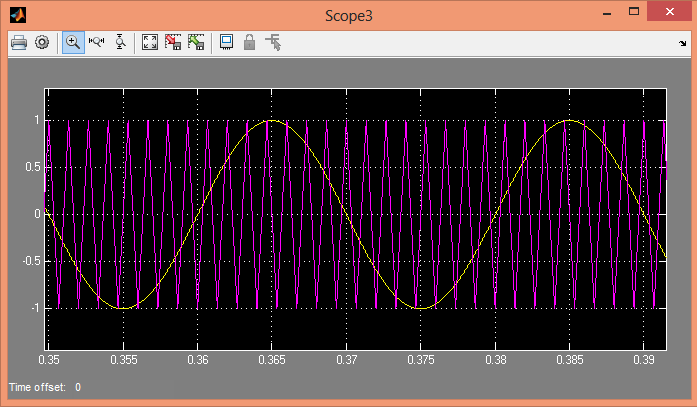Click the Autoscale icon

[x=150, y=42]
